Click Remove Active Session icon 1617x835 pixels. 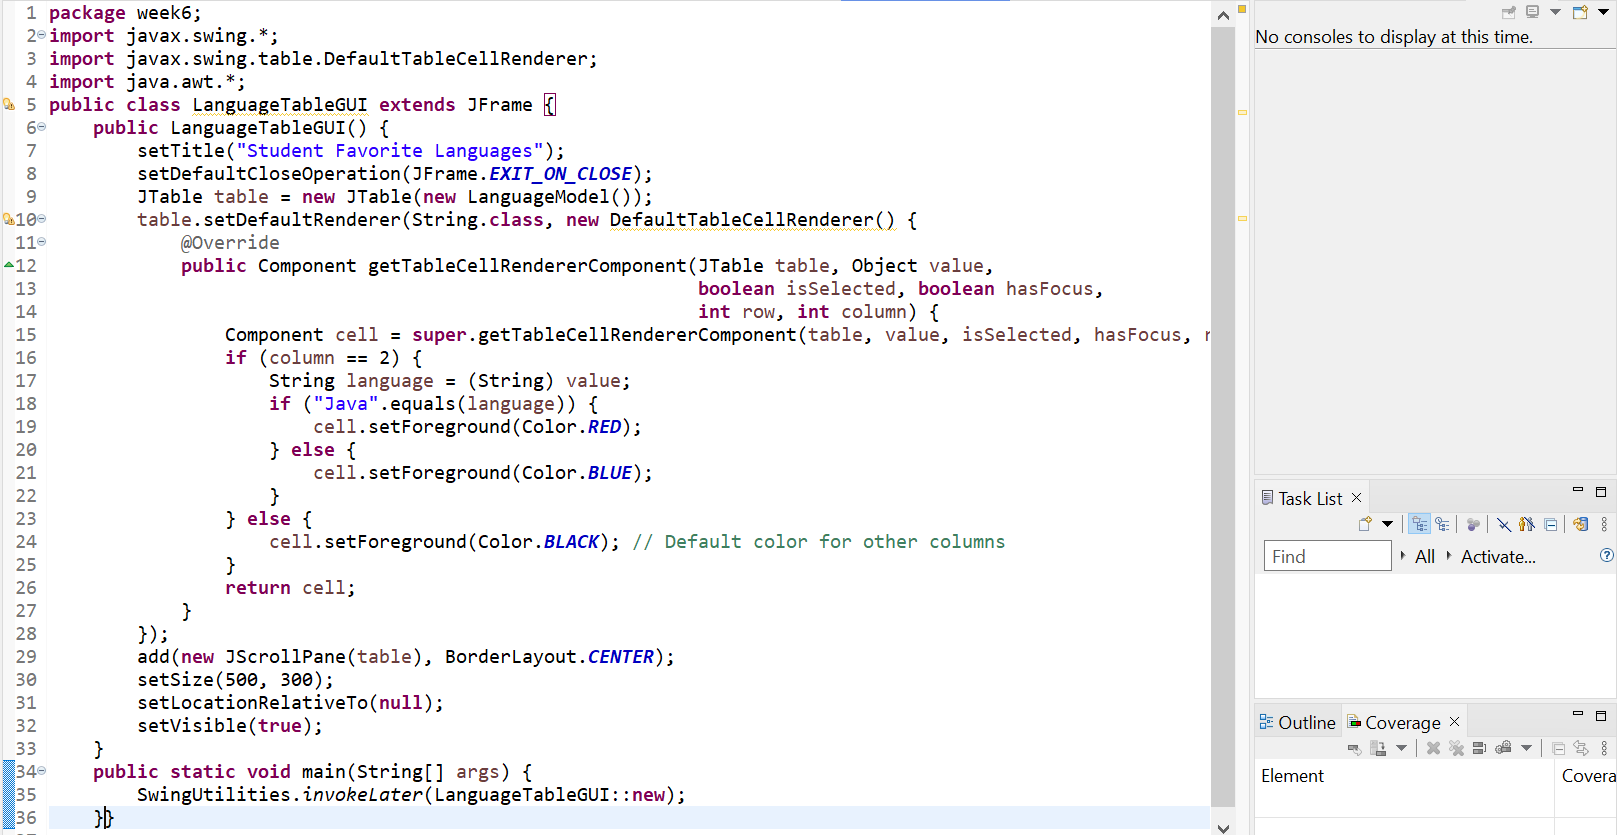pos(1433,748)
